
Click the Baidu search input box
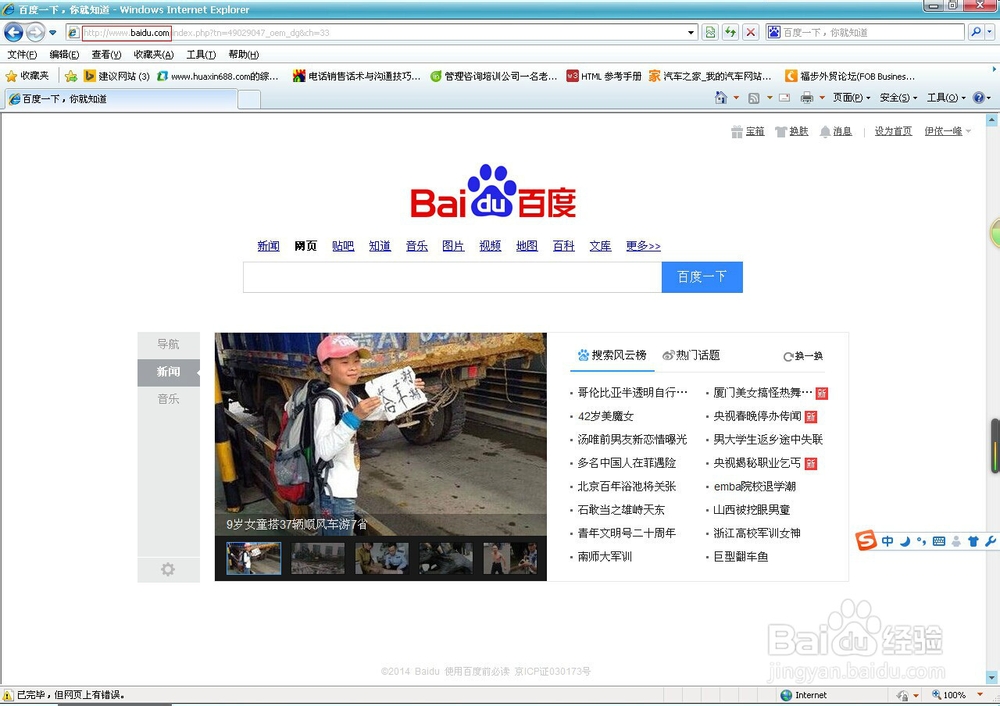point(452,277)
